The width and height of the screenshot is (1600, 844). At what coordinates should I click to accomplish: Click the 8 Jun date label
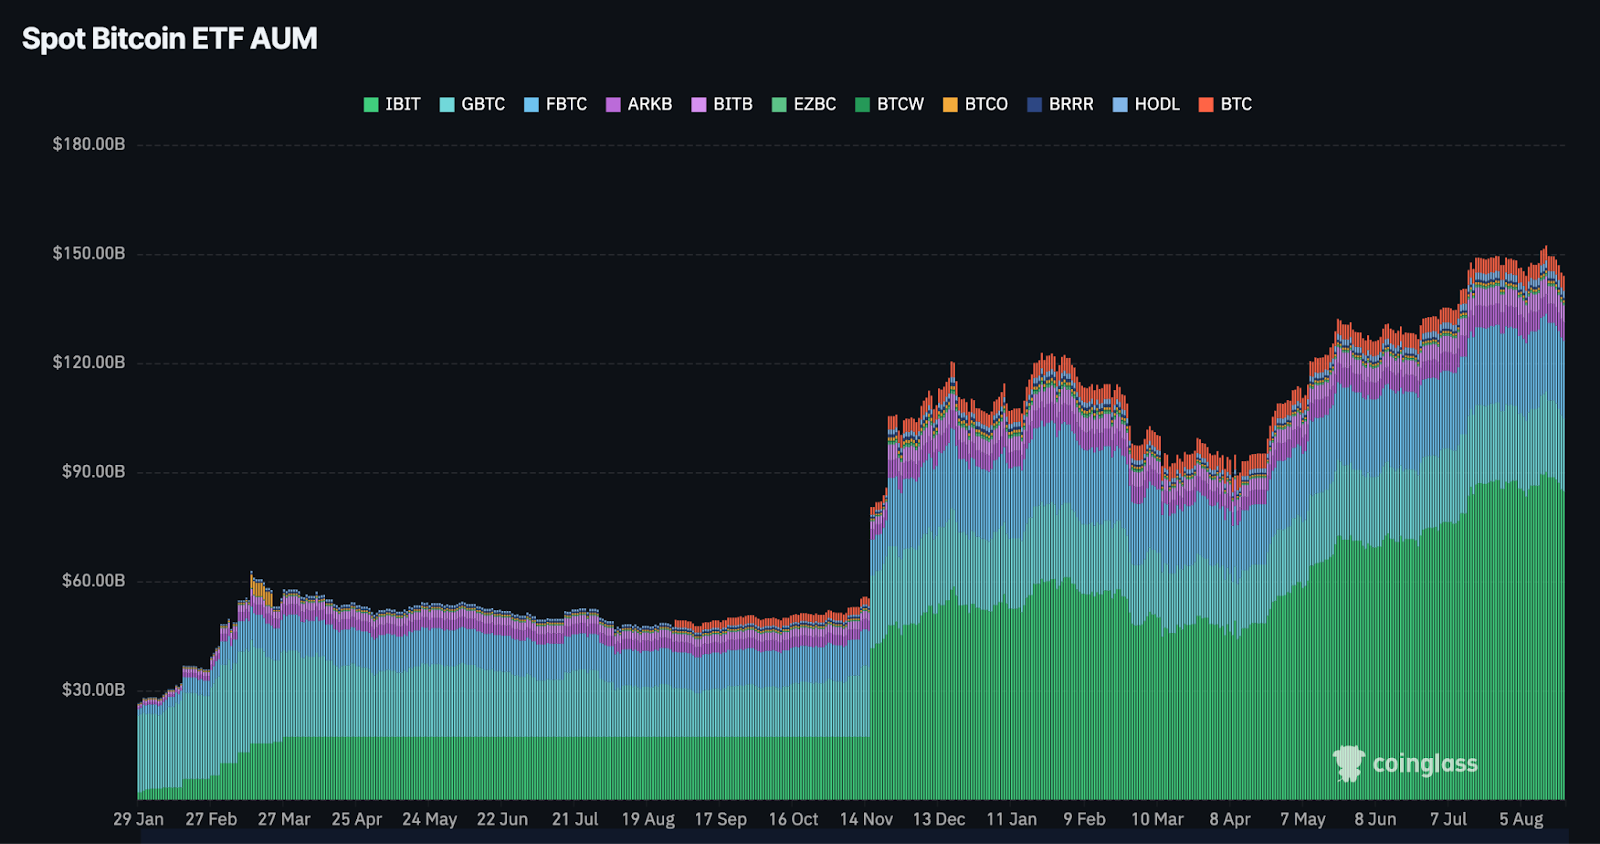(1375, 819)
